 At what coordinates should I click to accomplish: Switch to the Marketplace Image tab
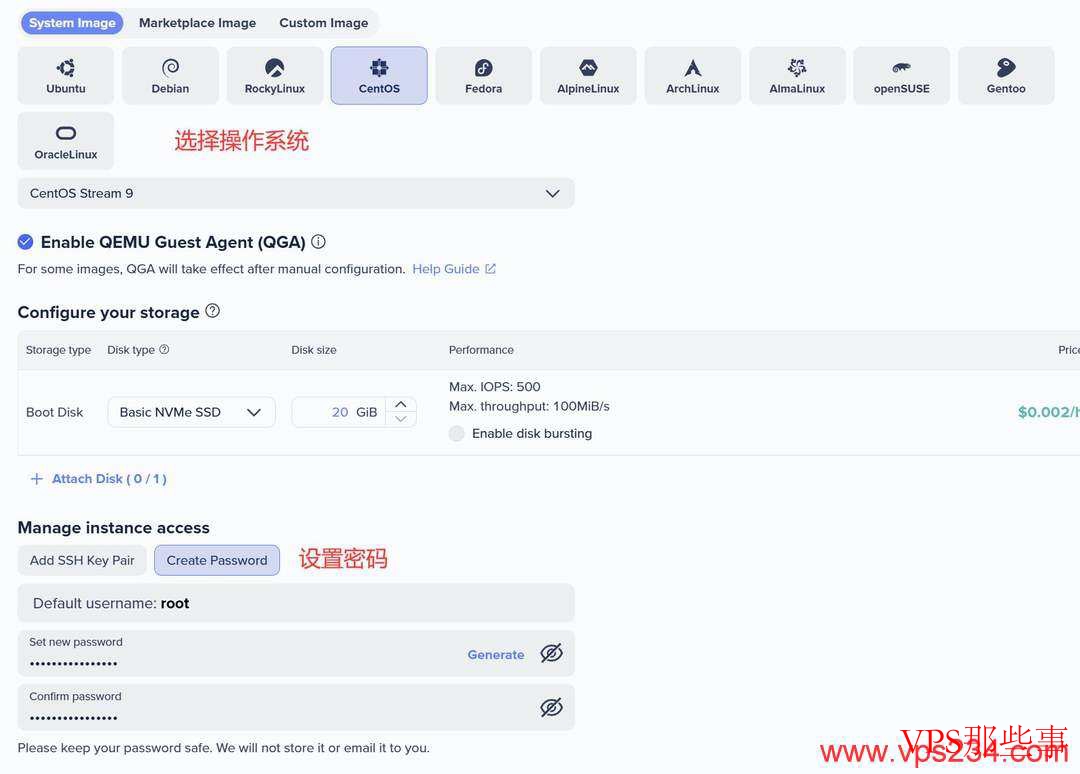point(197,23)
